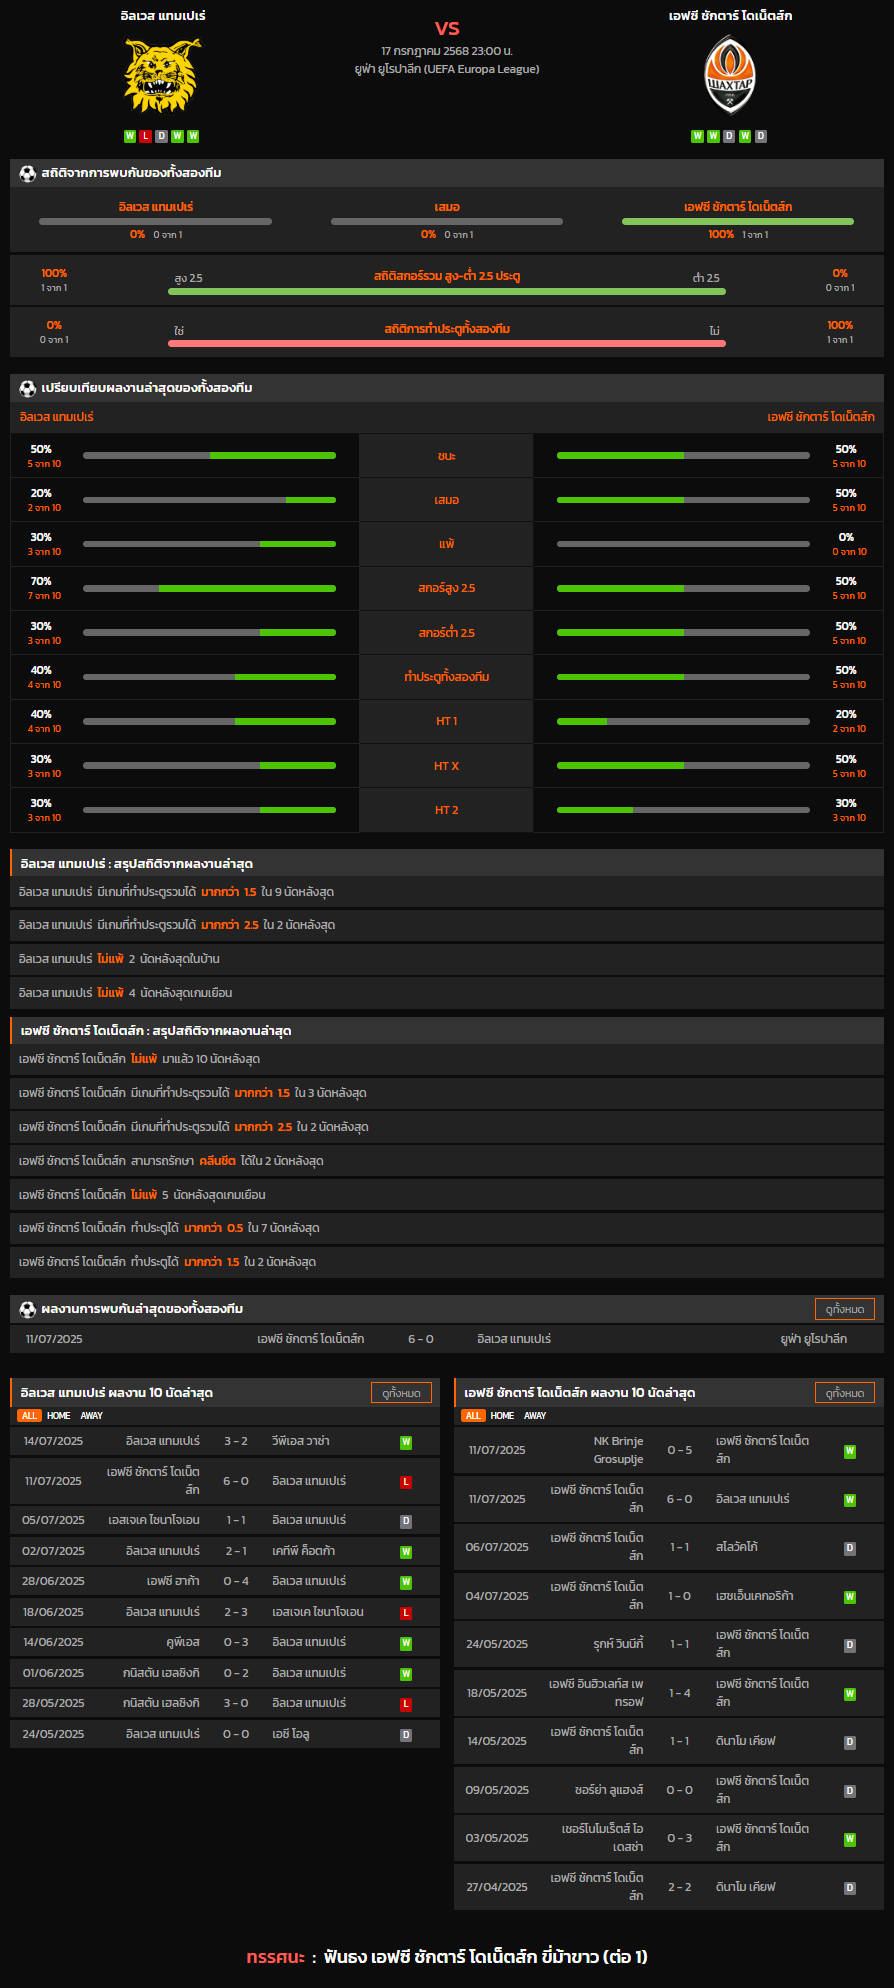
Task: Click soccer ball icon beside ผลงานการพบกันล่าสุดของทั้งสองทีม header
Action: tap(28, 1309)
